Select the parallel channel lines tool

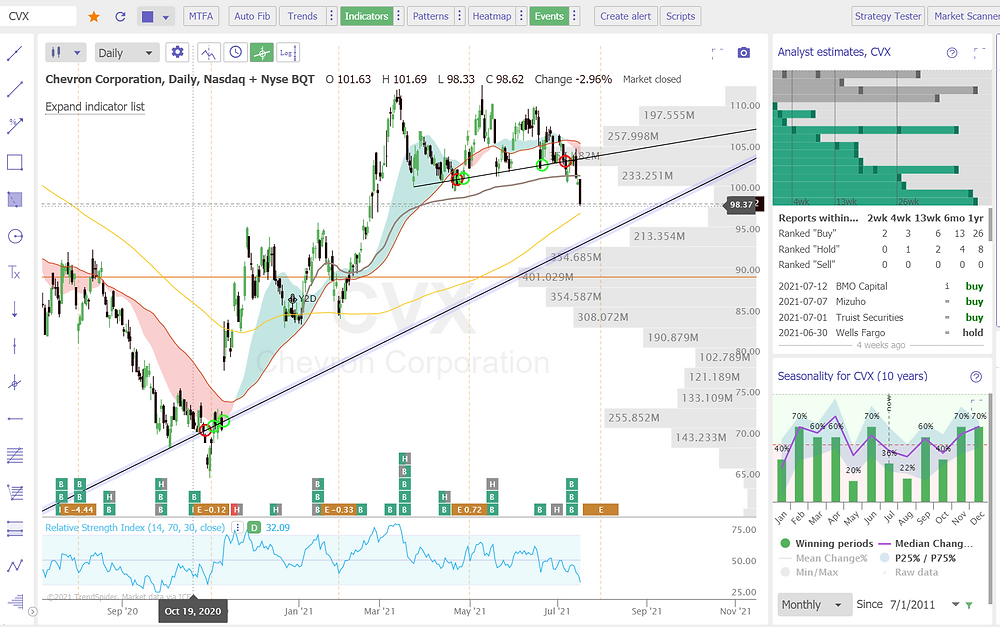[15, 455]
